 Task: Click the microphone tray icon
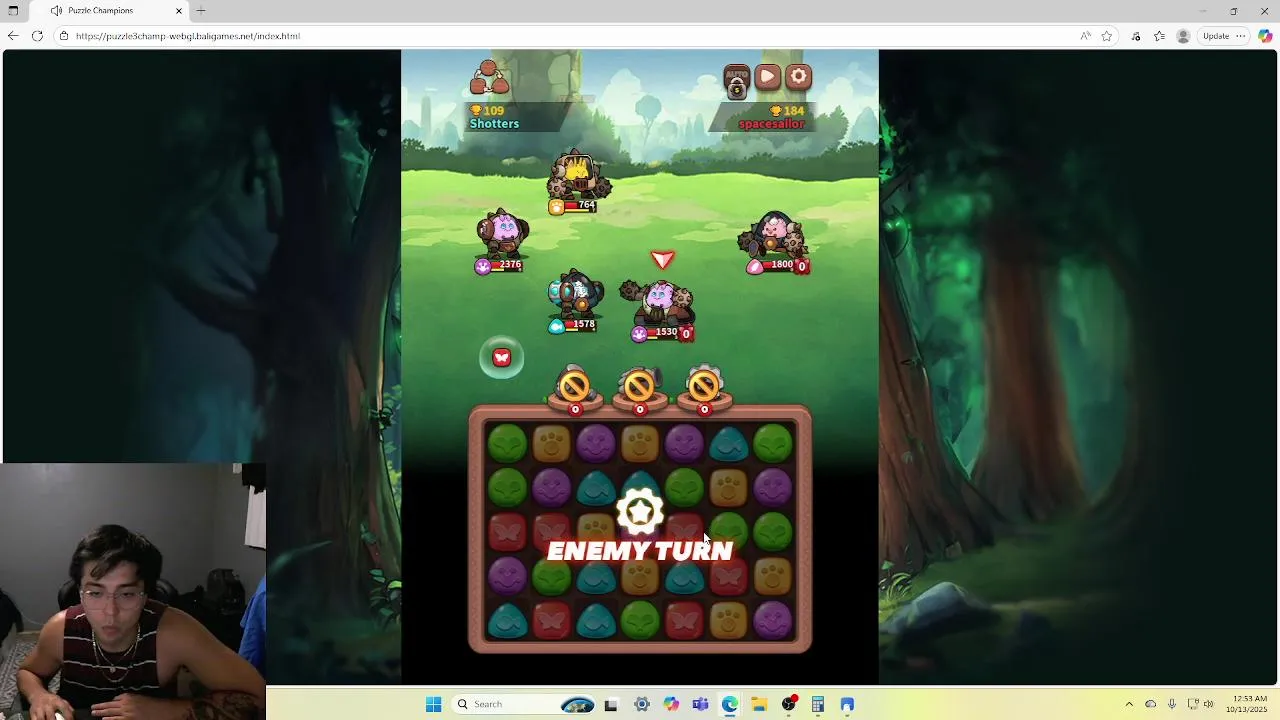point(1171,704)
